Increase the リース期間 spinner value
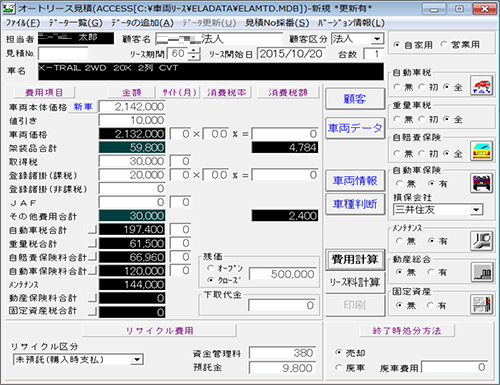500x385 pixels. (194, 50)
